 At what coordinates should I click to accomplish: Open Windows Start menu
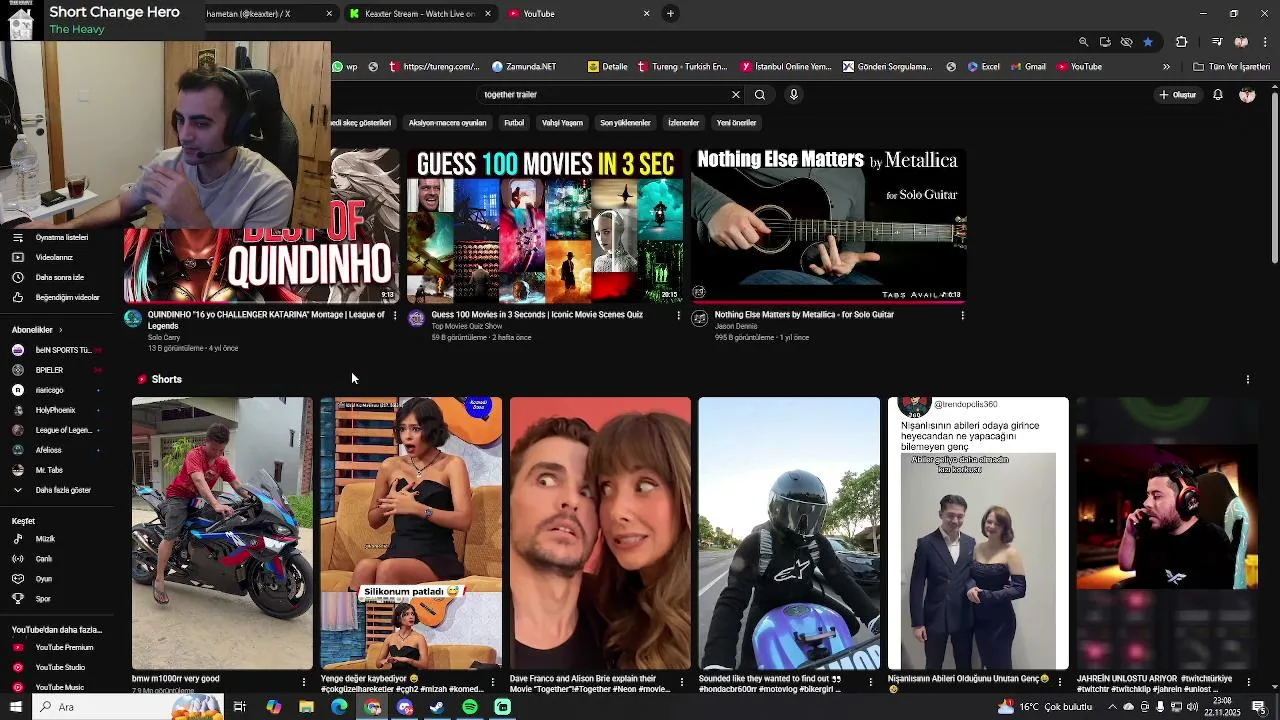[x=16, y=707]
